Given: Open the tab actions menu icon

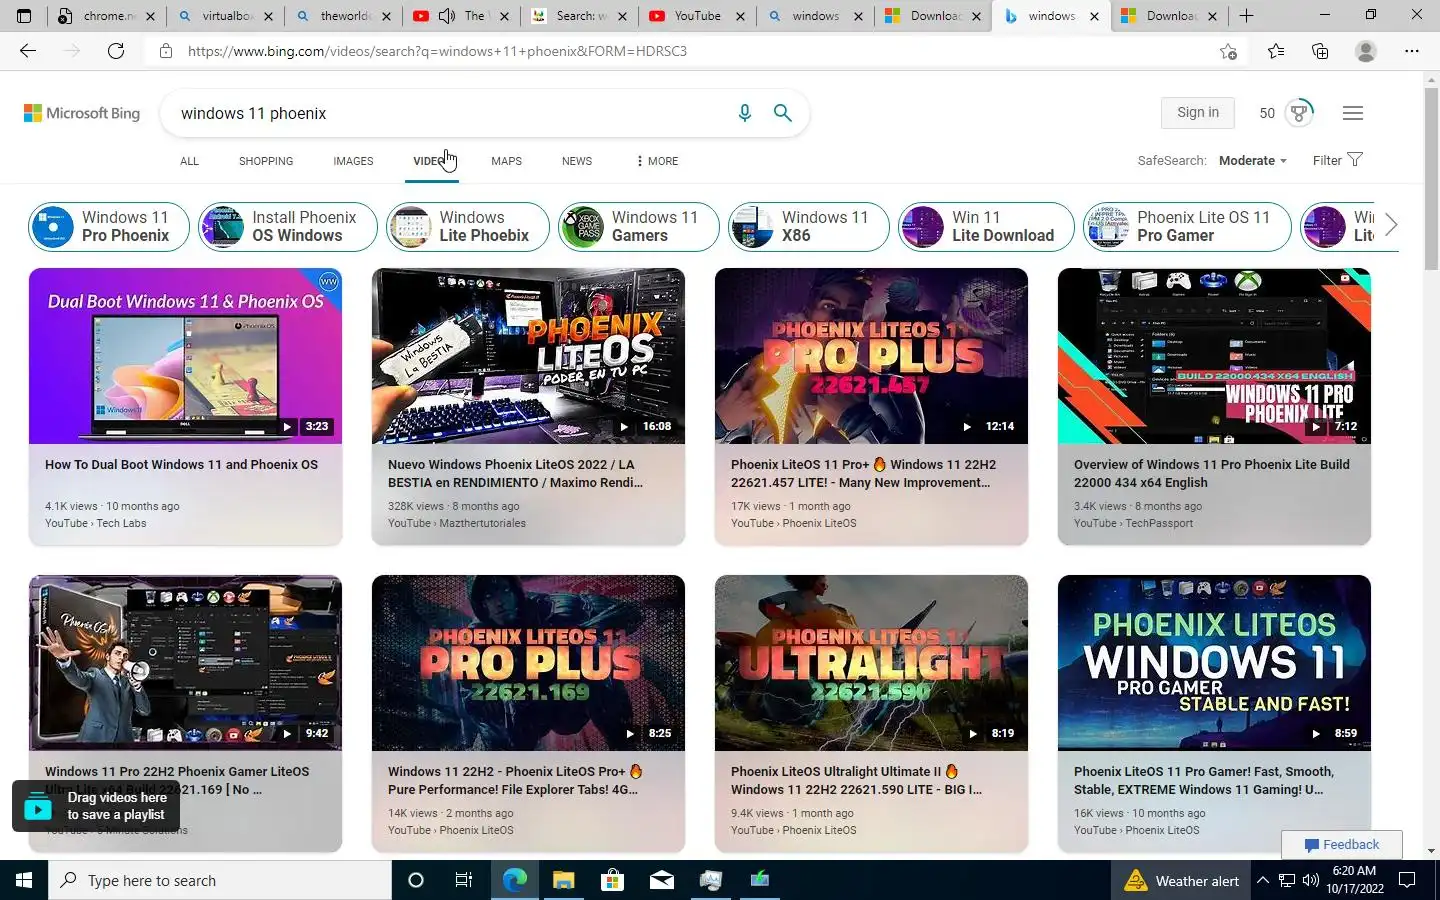Looking at the screenshot, I should tap(24, 16).
